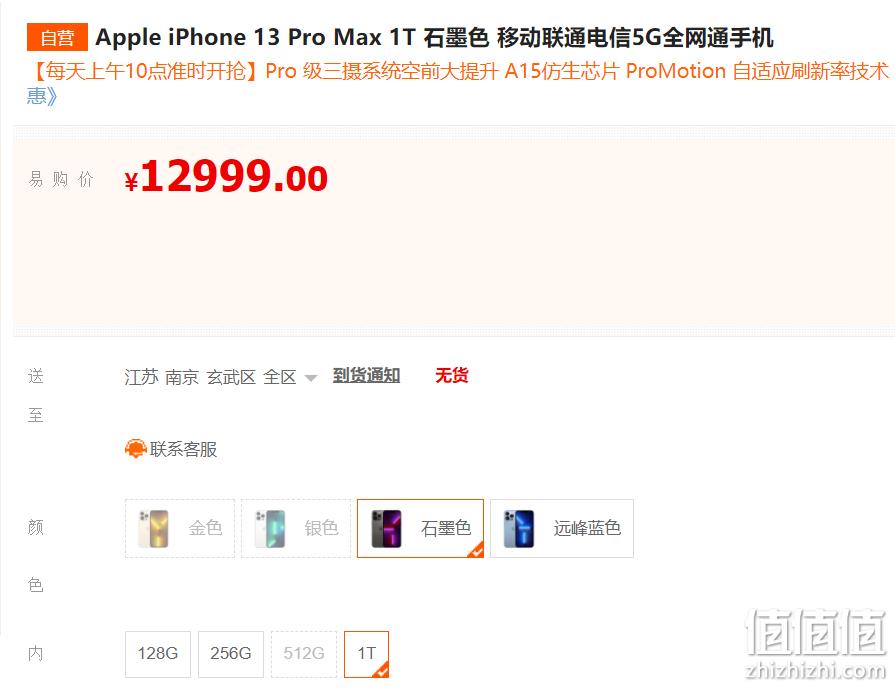Click the customer service headset icon
The image size is (895, 688).
coord(136,449)
